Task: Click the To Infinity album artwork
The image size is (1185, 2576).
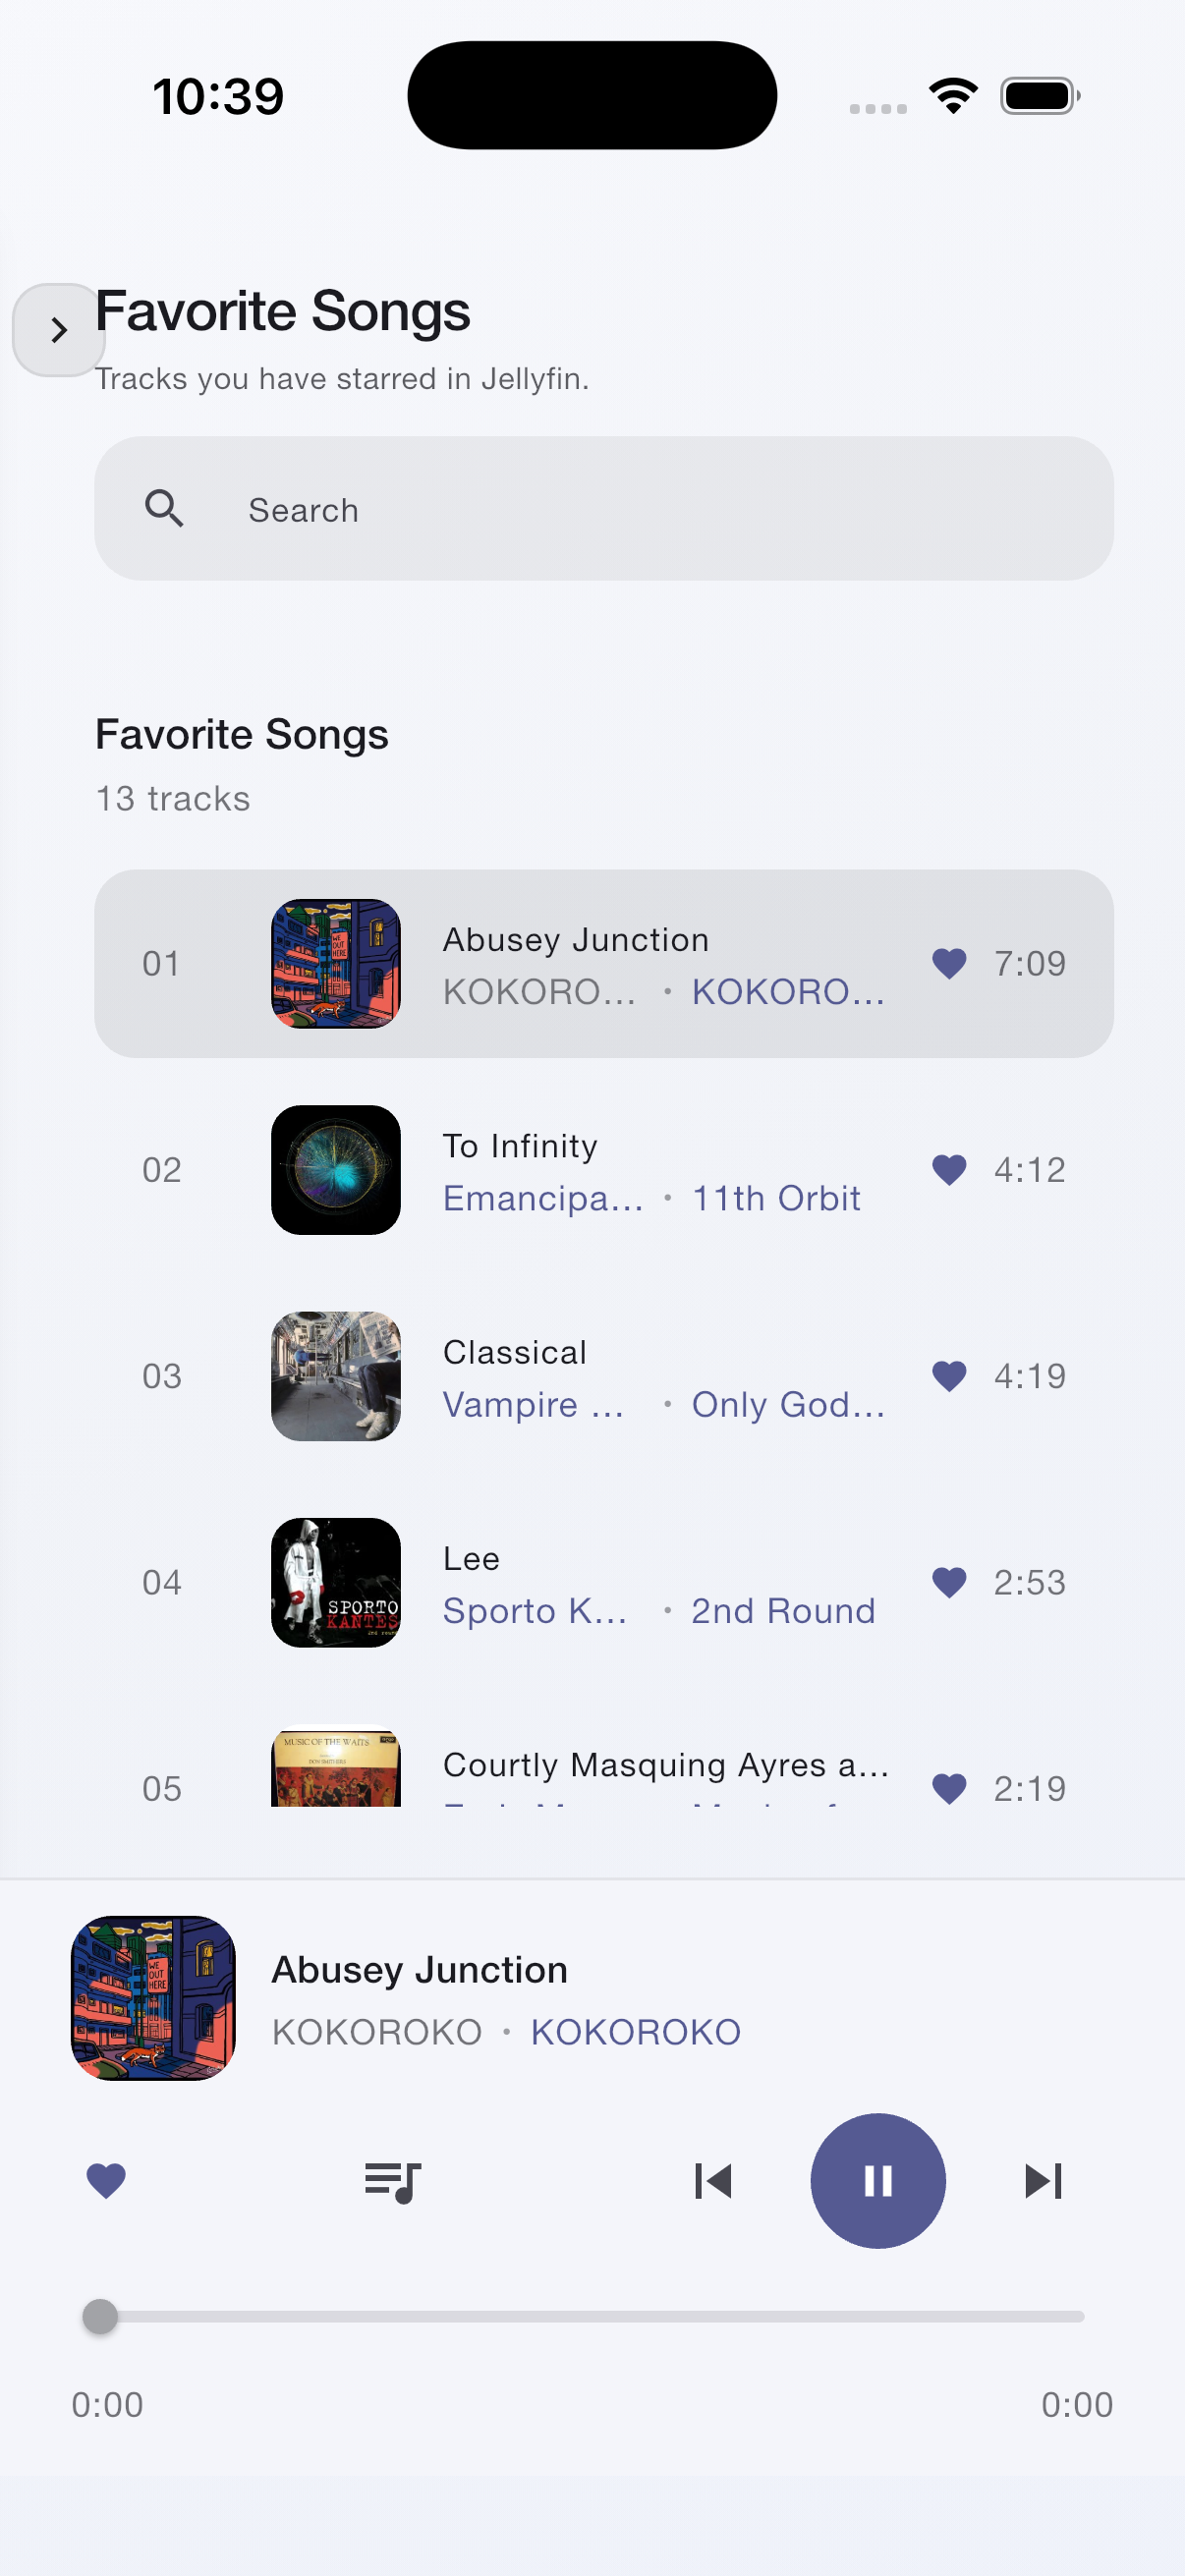Action: 336,1169
